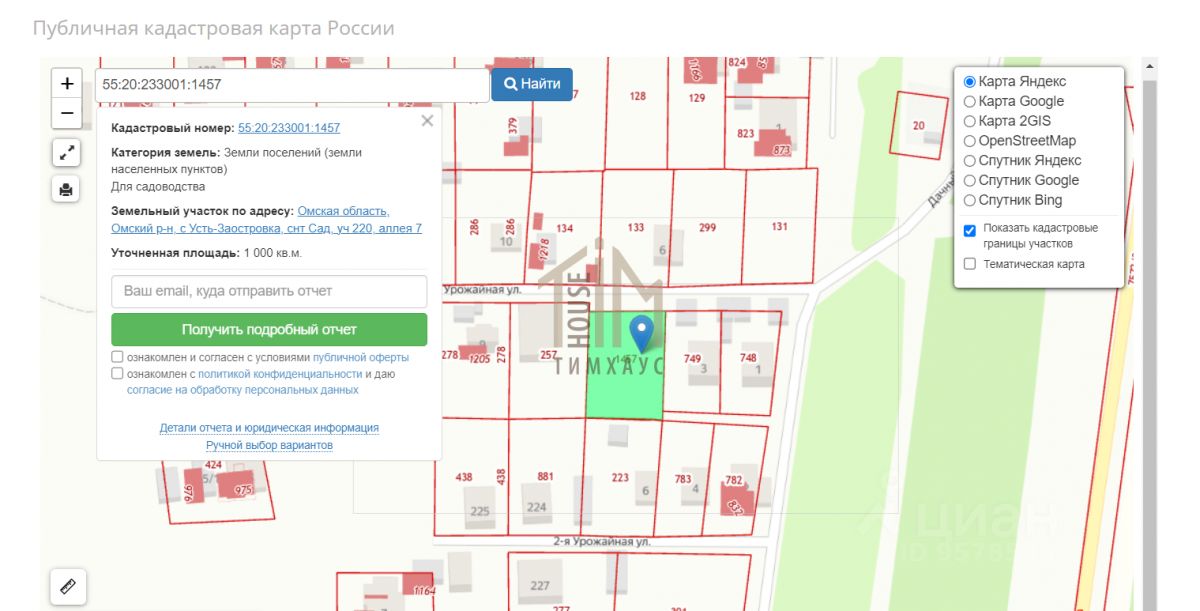Print the map via printer icon
Screen dimensions: 1200x611
[x=67, y=188]
